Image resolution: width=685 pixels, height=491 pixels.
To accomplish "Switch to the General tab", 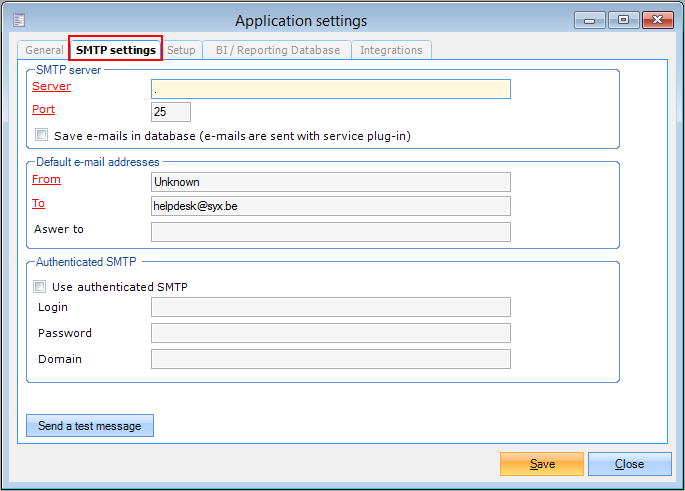I will 44,50.
